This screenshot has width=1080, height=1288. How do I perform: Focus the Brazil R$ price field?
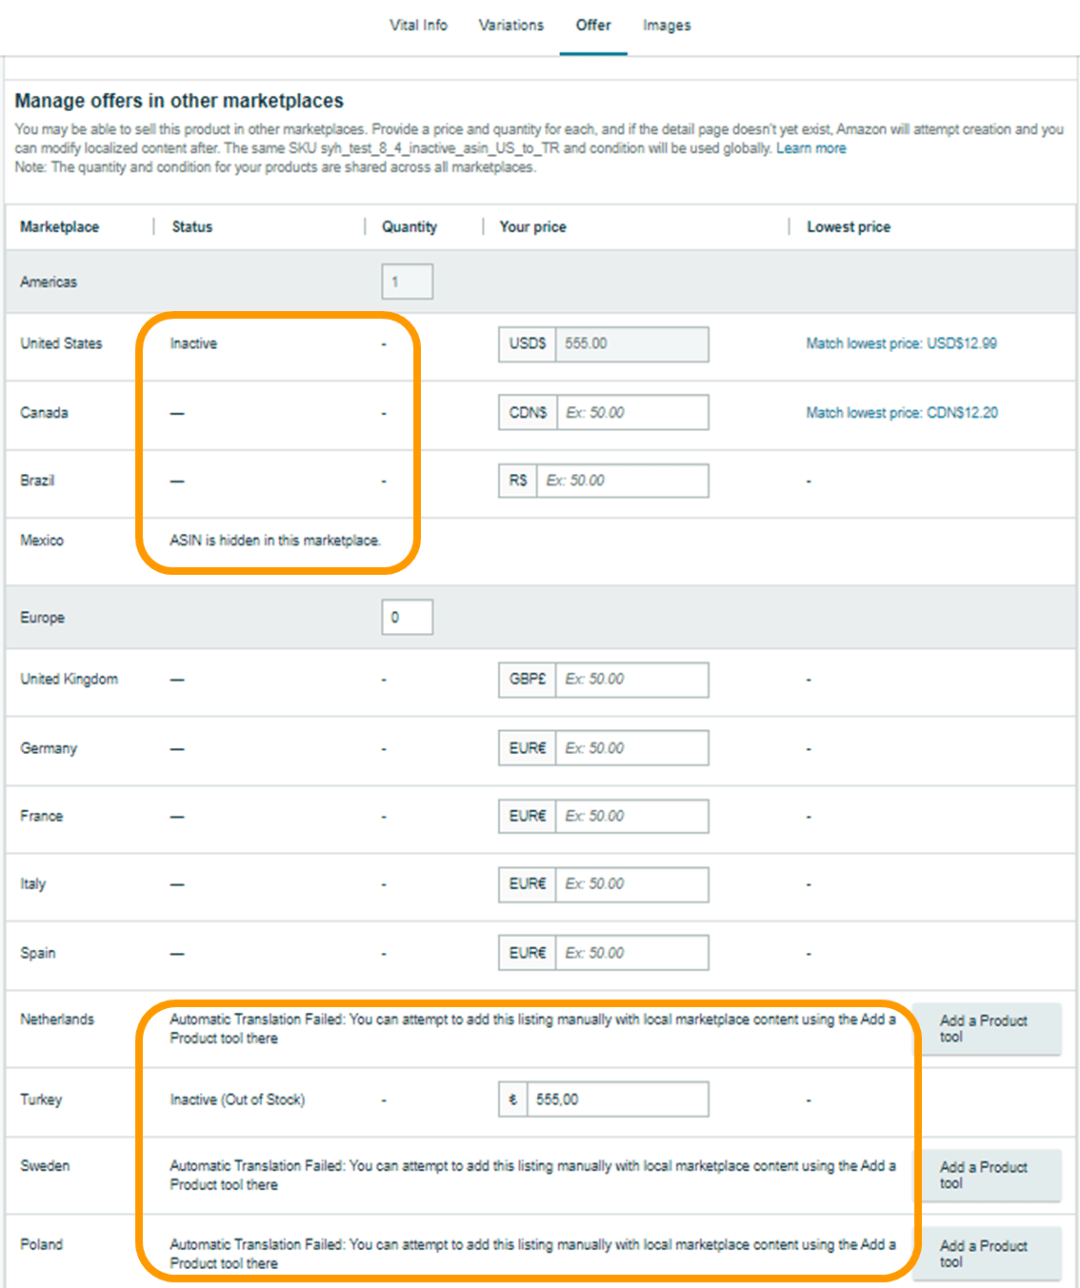[622, 480]
